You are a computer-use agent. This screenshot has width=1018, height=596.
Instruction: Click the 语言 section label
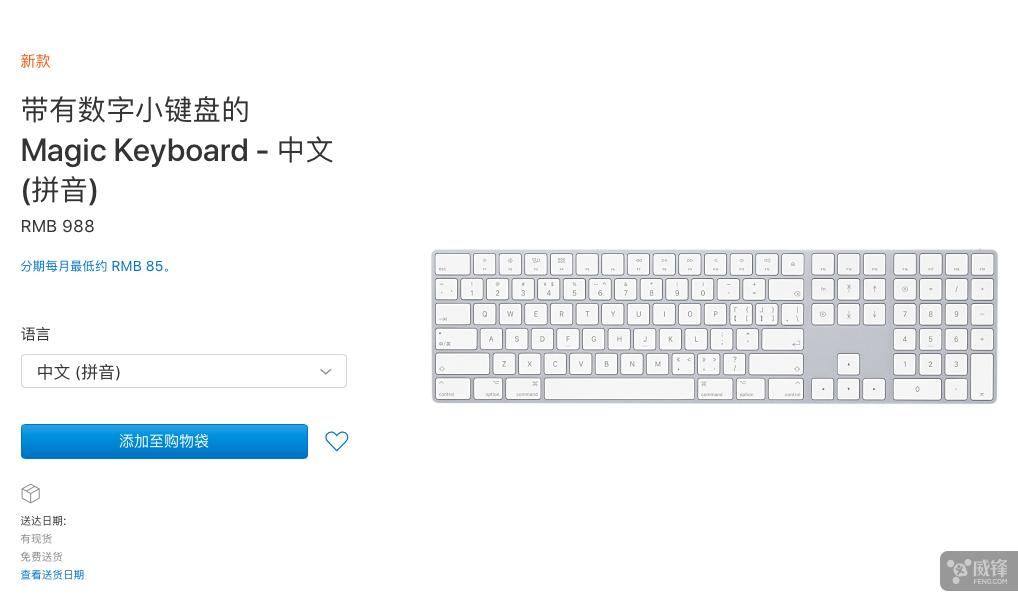(35, 334)
